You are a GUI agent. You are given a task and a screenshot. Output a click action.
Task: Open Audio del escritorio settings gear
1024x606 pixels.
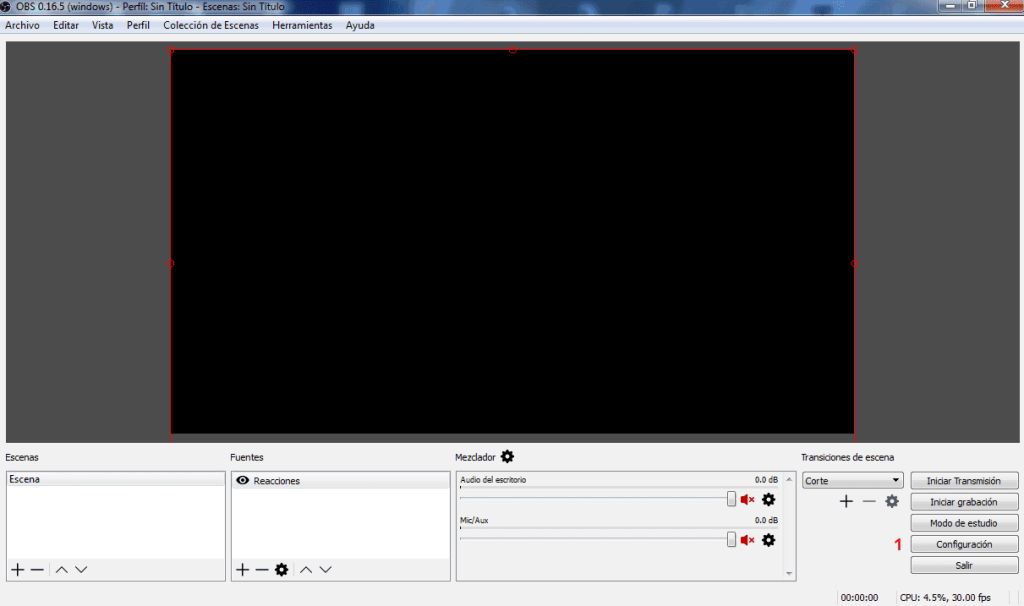tap(768, 499)
